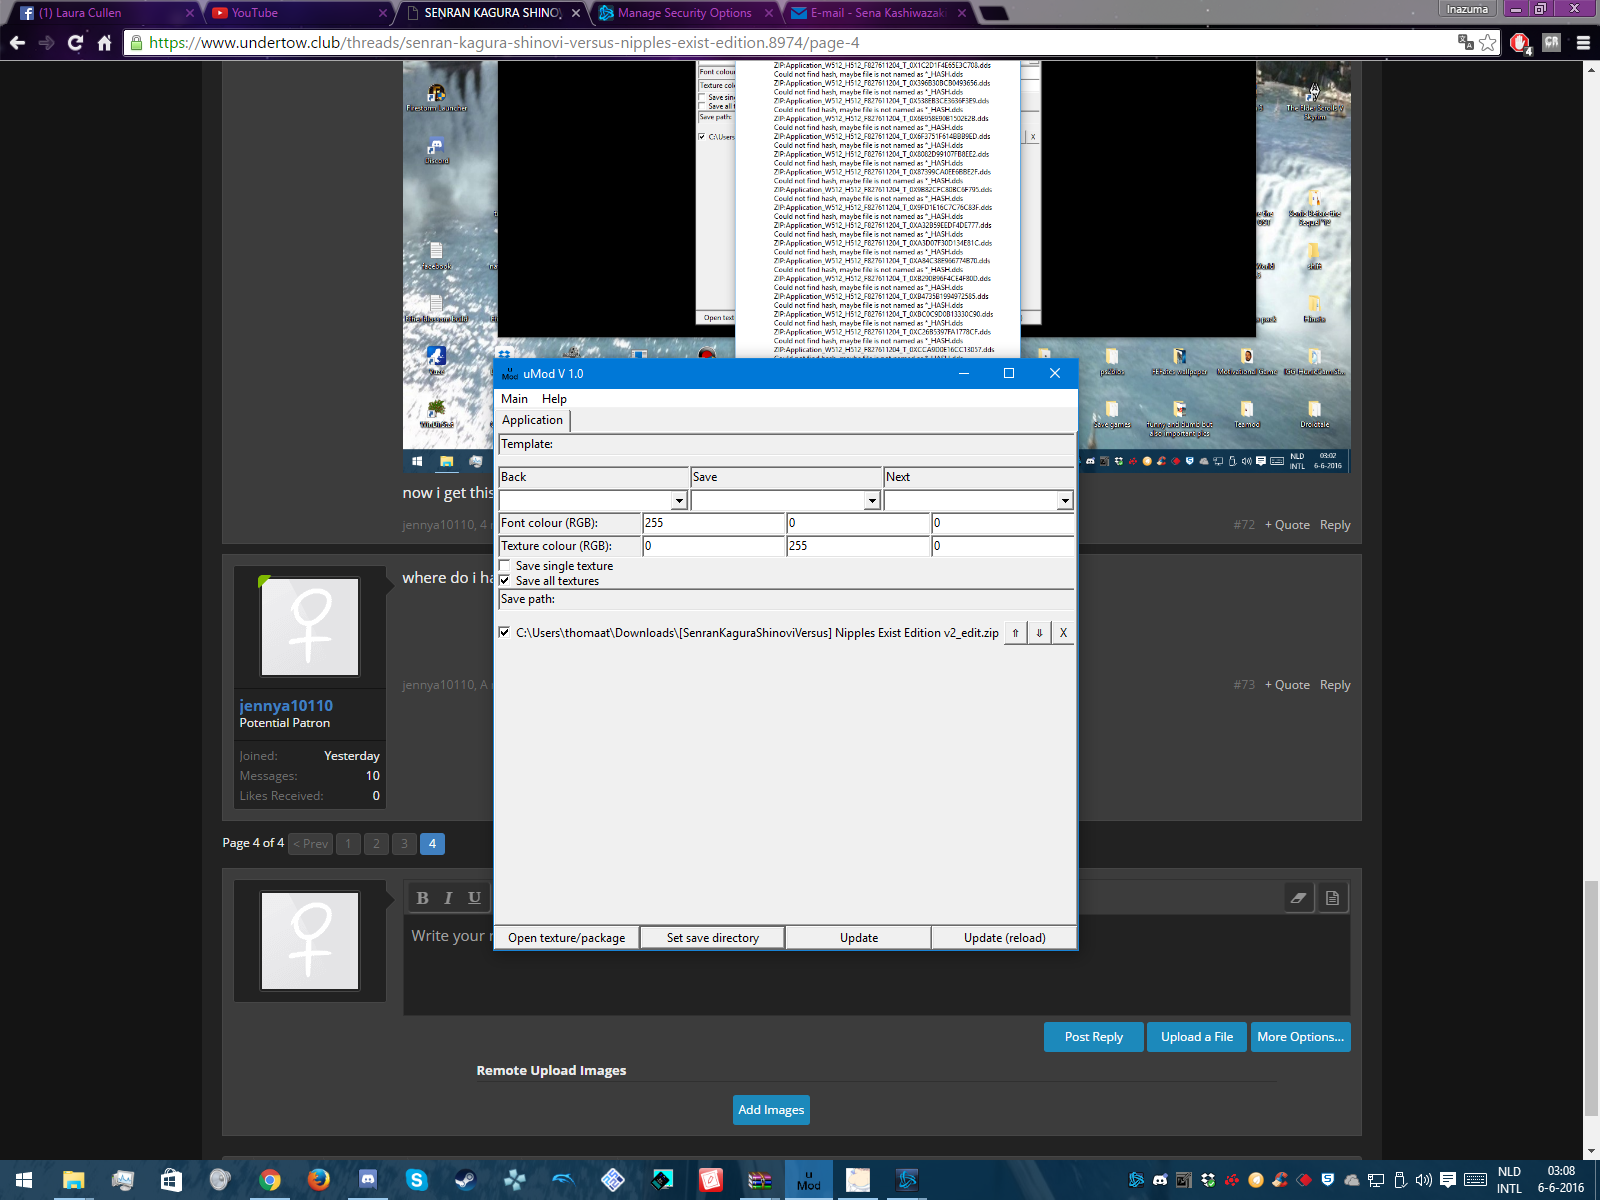Open the AdBlock extension icon
This screenshot has width=1600, height=1200.
1519,42
